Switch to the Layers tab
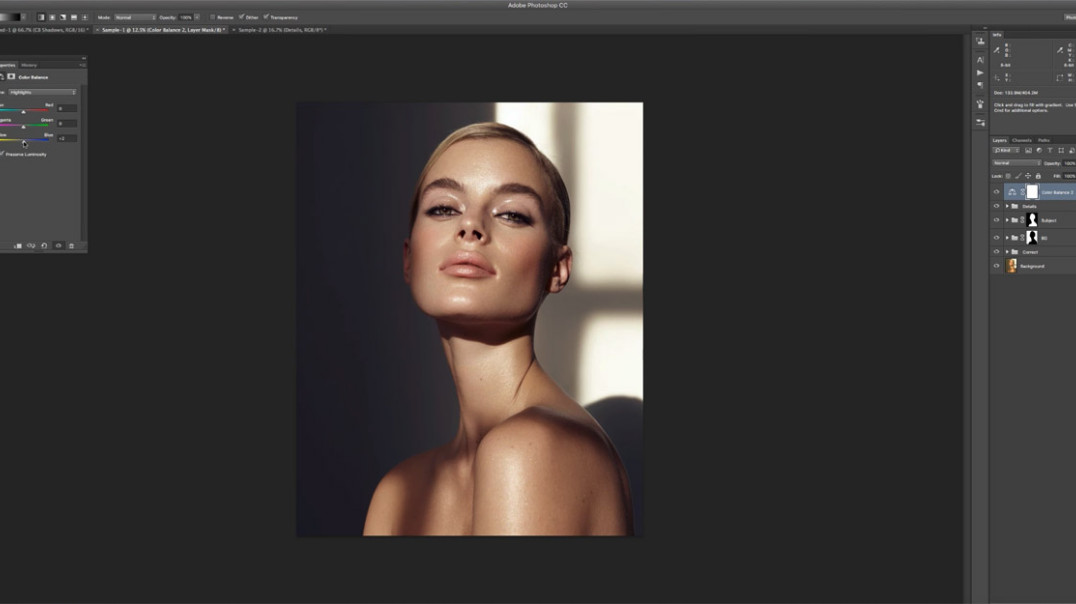This screenshot has height=604, width=1076. click(x=999, y=140)
